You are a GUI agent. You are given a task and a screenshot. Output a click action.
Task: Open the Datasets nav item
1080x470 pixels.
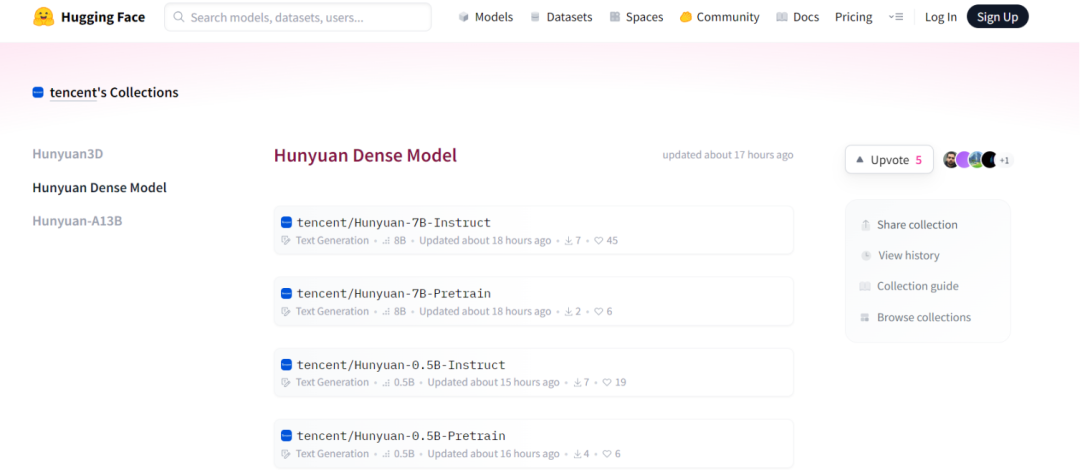click(561, 17)
